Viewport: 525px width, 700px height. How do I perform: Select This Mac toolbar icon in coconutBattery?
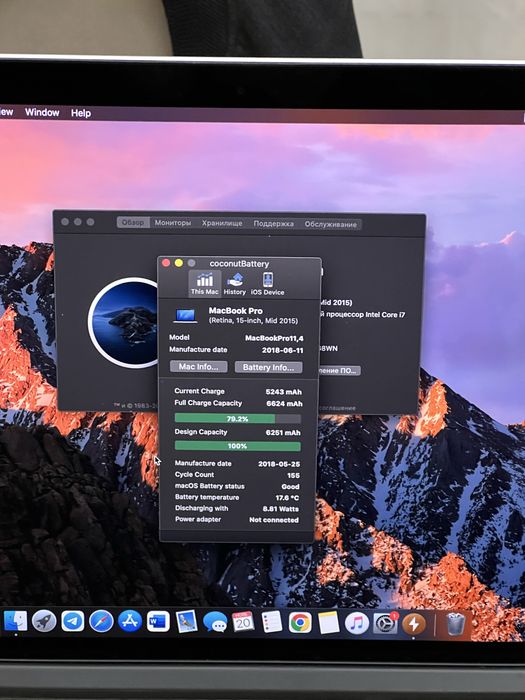click(x=204, y=284)
